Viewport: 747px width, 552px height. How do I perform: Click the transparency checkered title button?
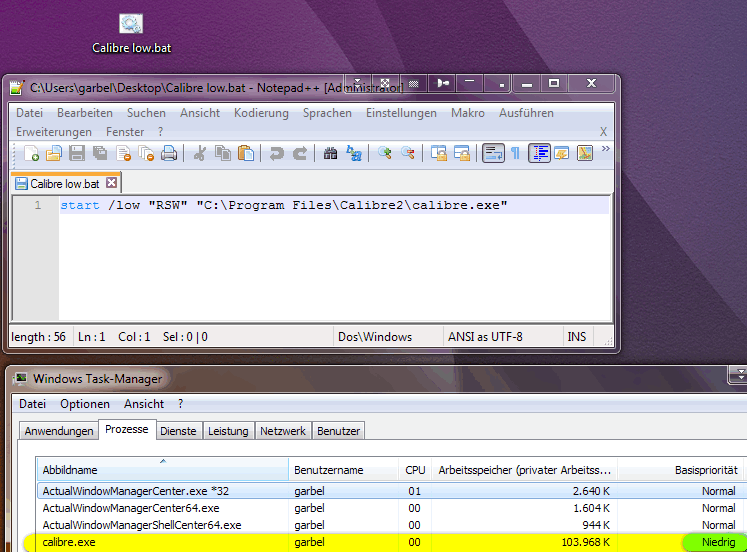coord(414,83)
